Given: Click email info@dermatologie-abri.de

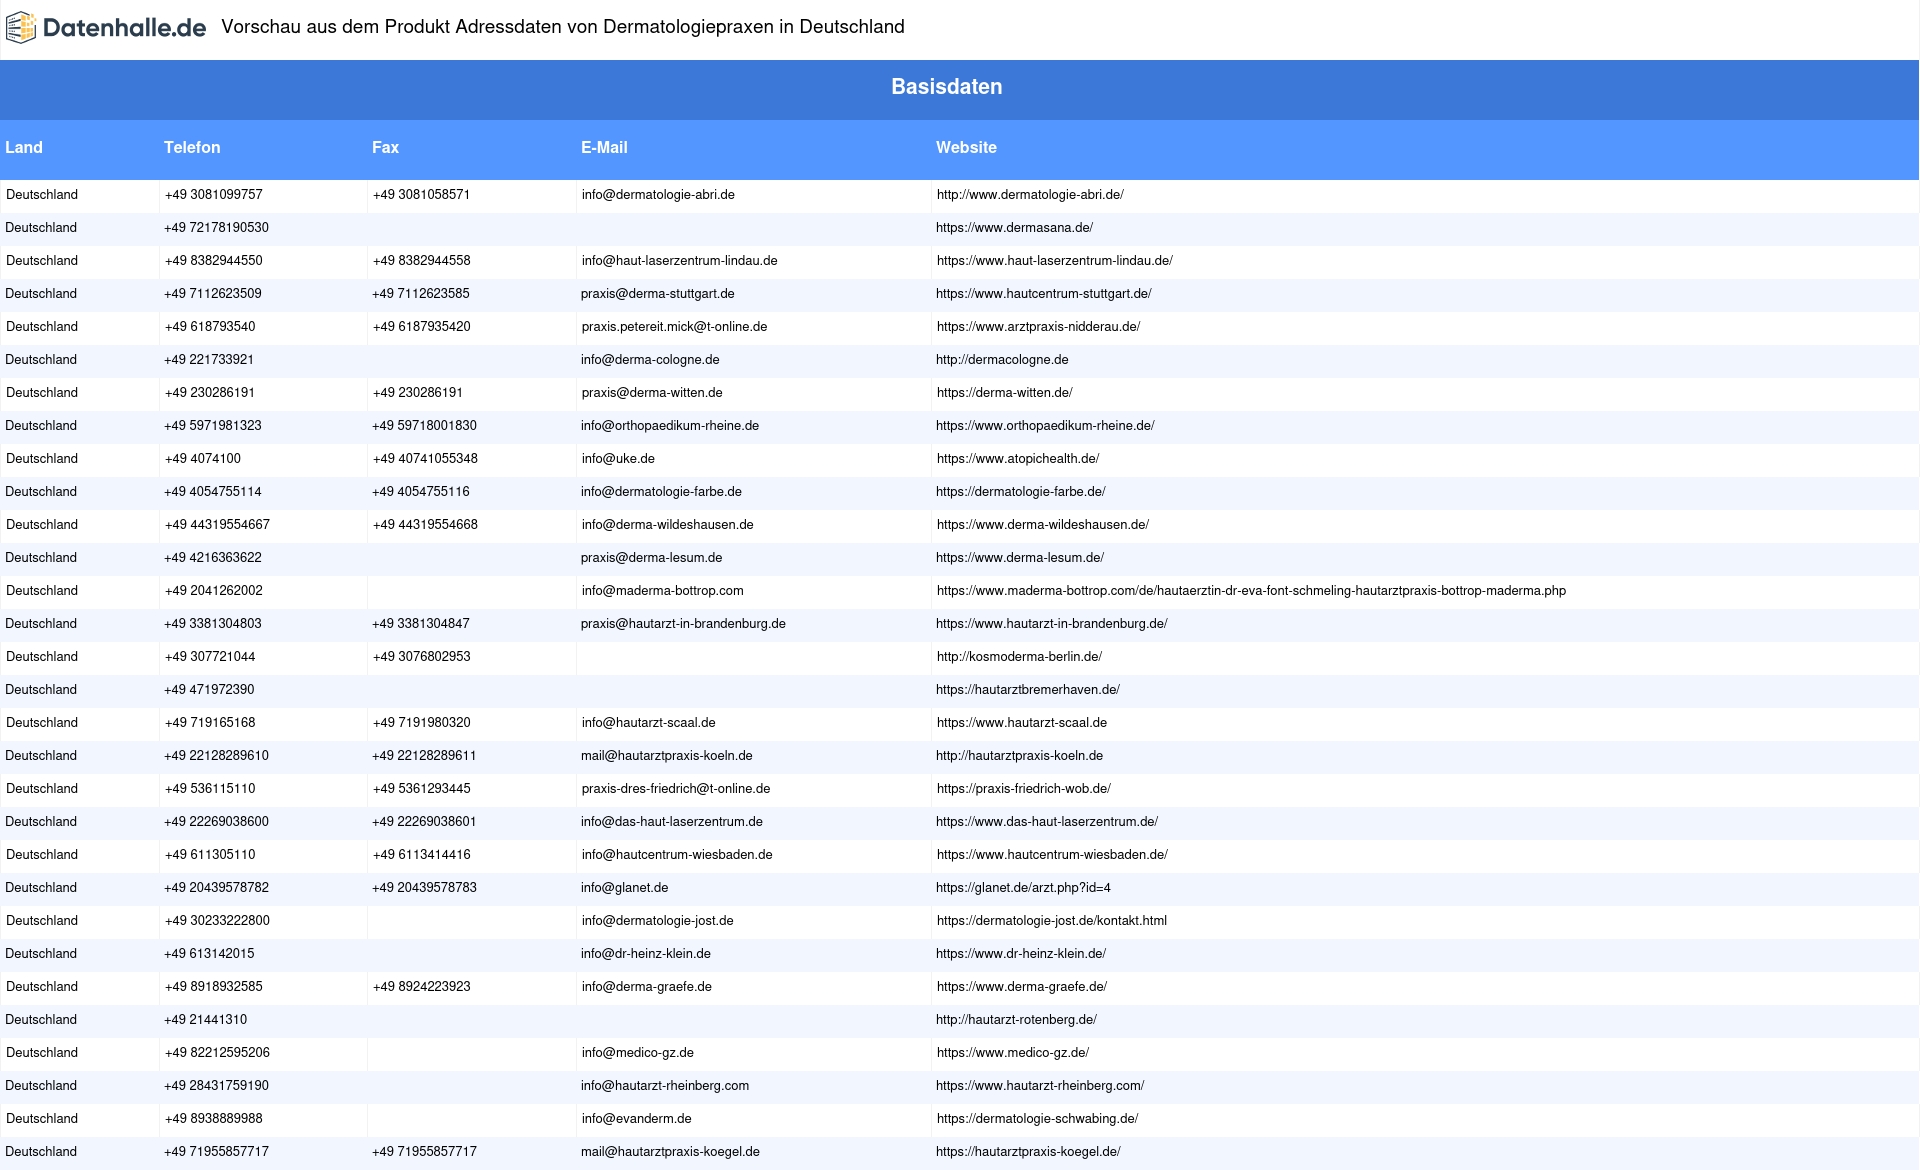Looking at the screenshot, I should 658,195.
